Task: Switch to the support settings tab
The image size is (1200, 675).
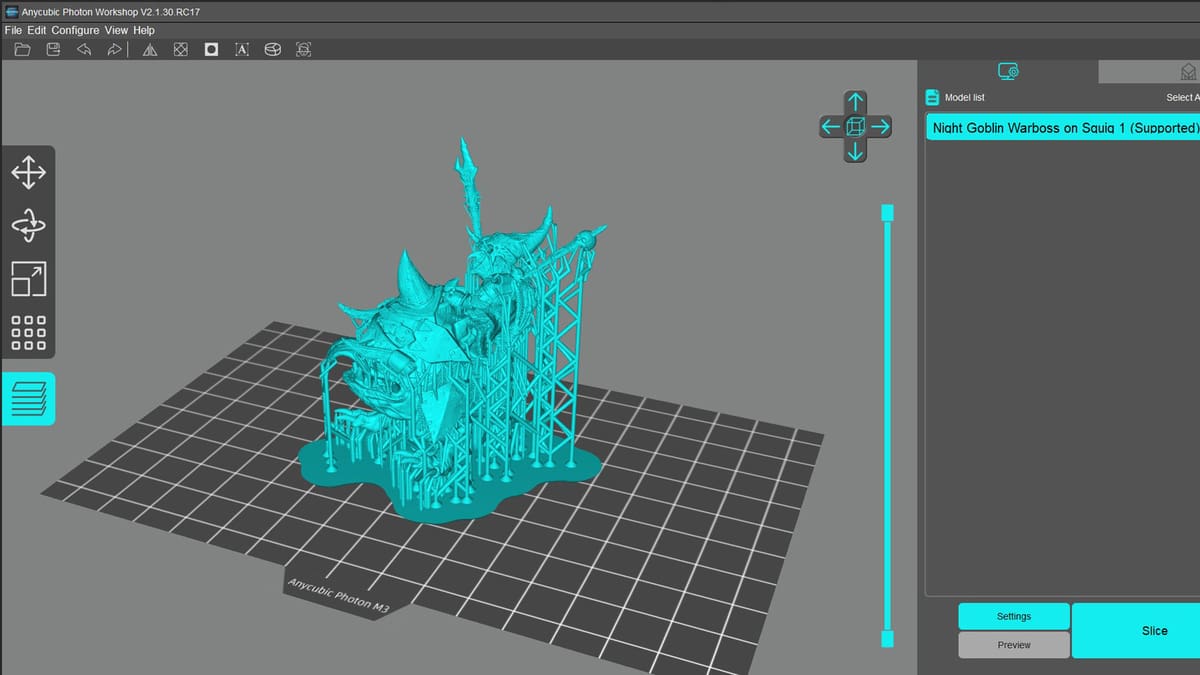Action: point(1149,71)
